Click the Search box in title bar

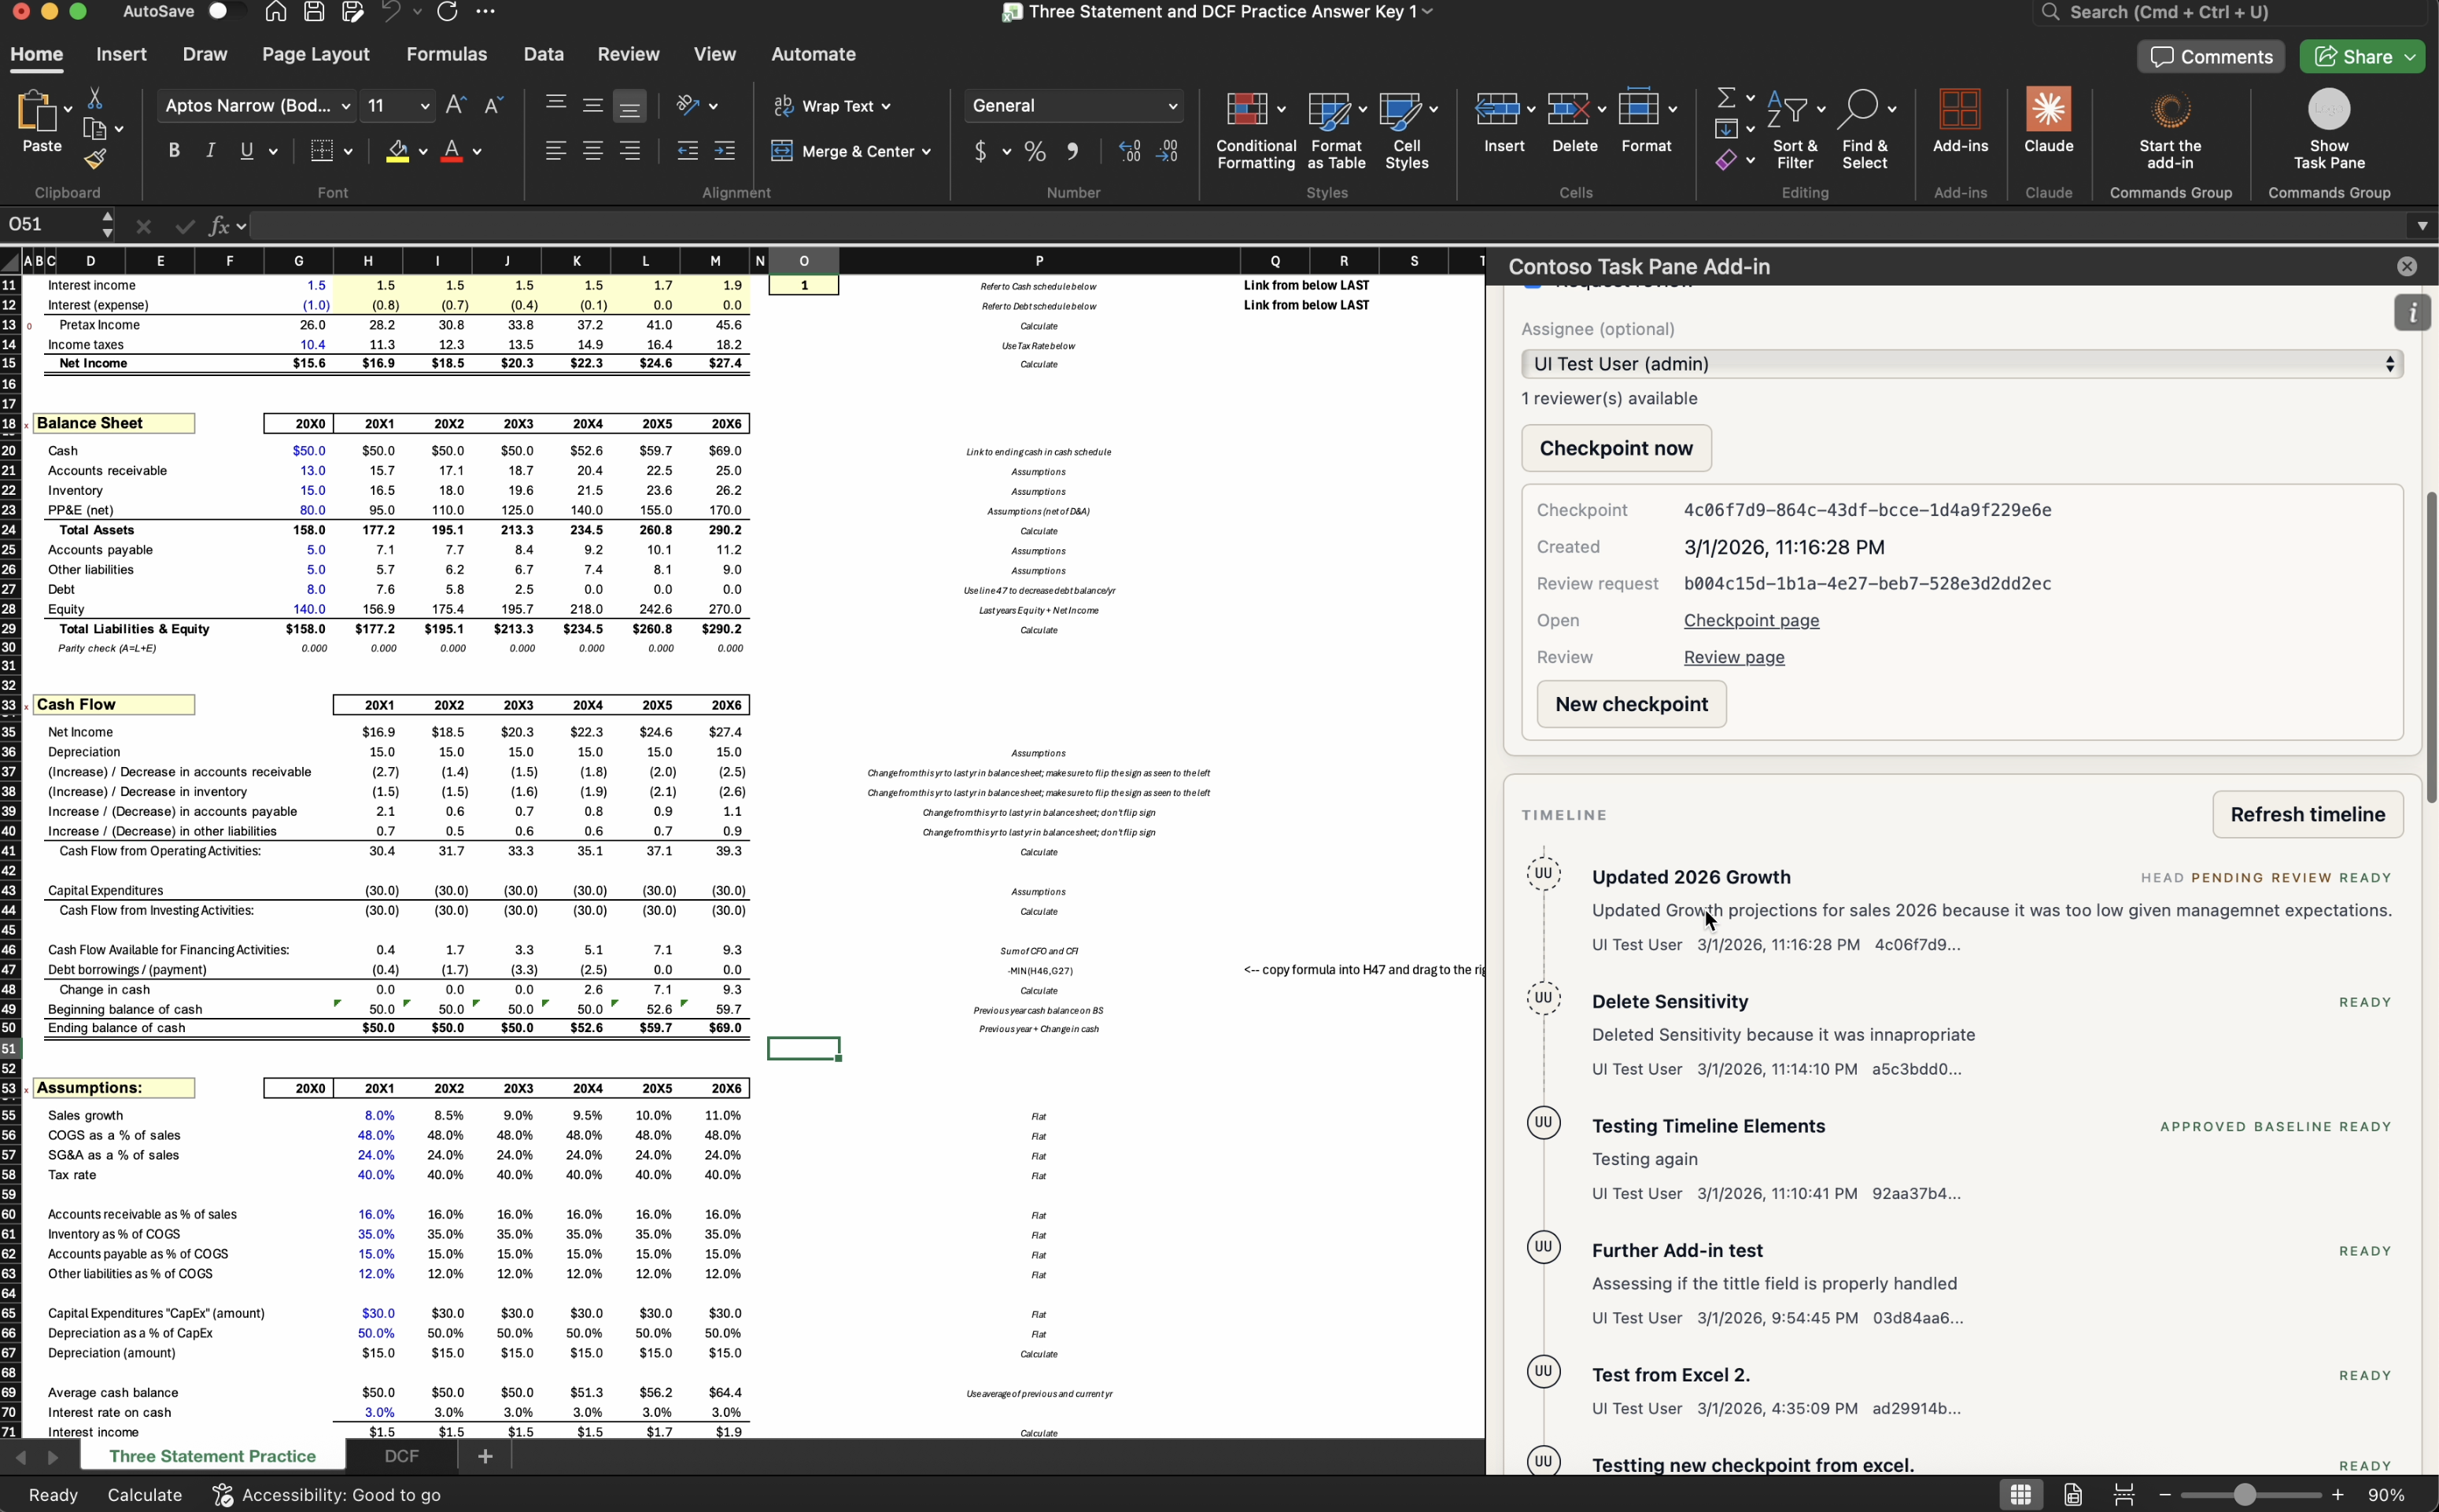pyautogui.click(x=2234, y=12)
